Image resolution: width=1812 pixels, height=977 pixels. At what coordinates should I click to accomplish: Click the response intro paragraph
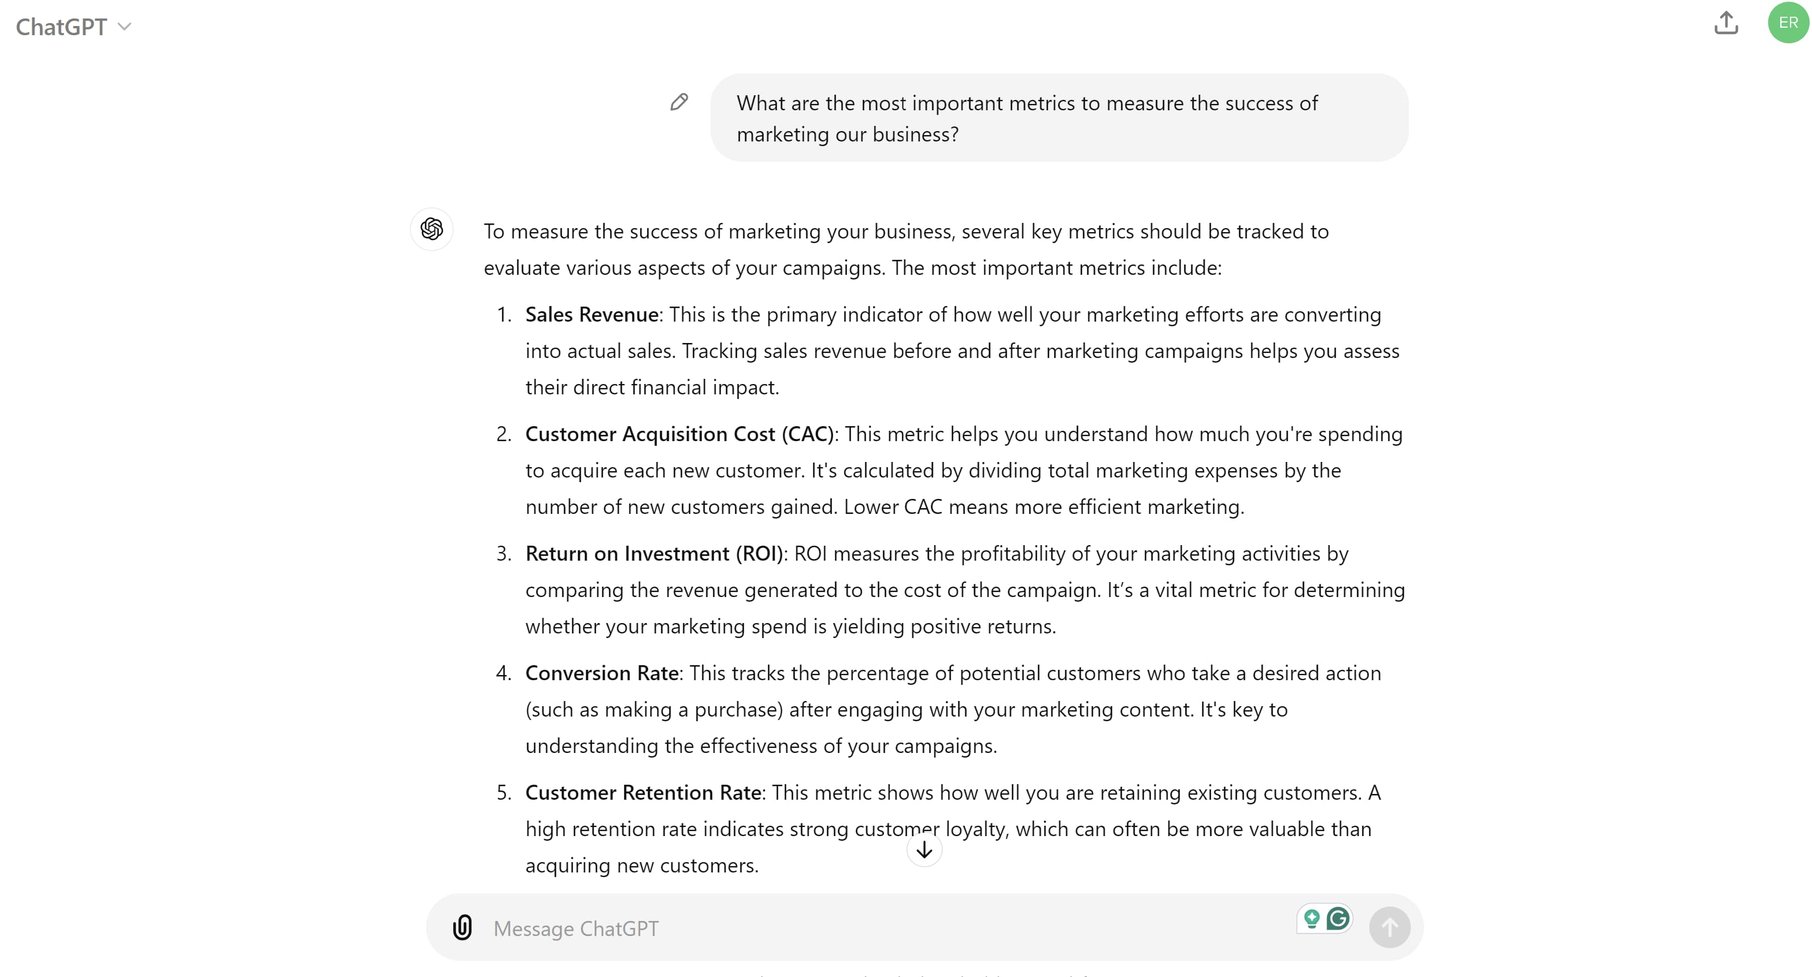tap(905, 249)
